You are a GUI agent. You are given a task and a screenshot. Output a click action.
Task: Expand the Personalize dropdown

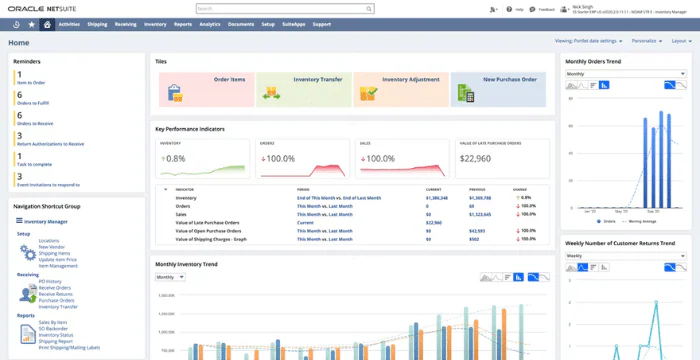tap(647, 41)
